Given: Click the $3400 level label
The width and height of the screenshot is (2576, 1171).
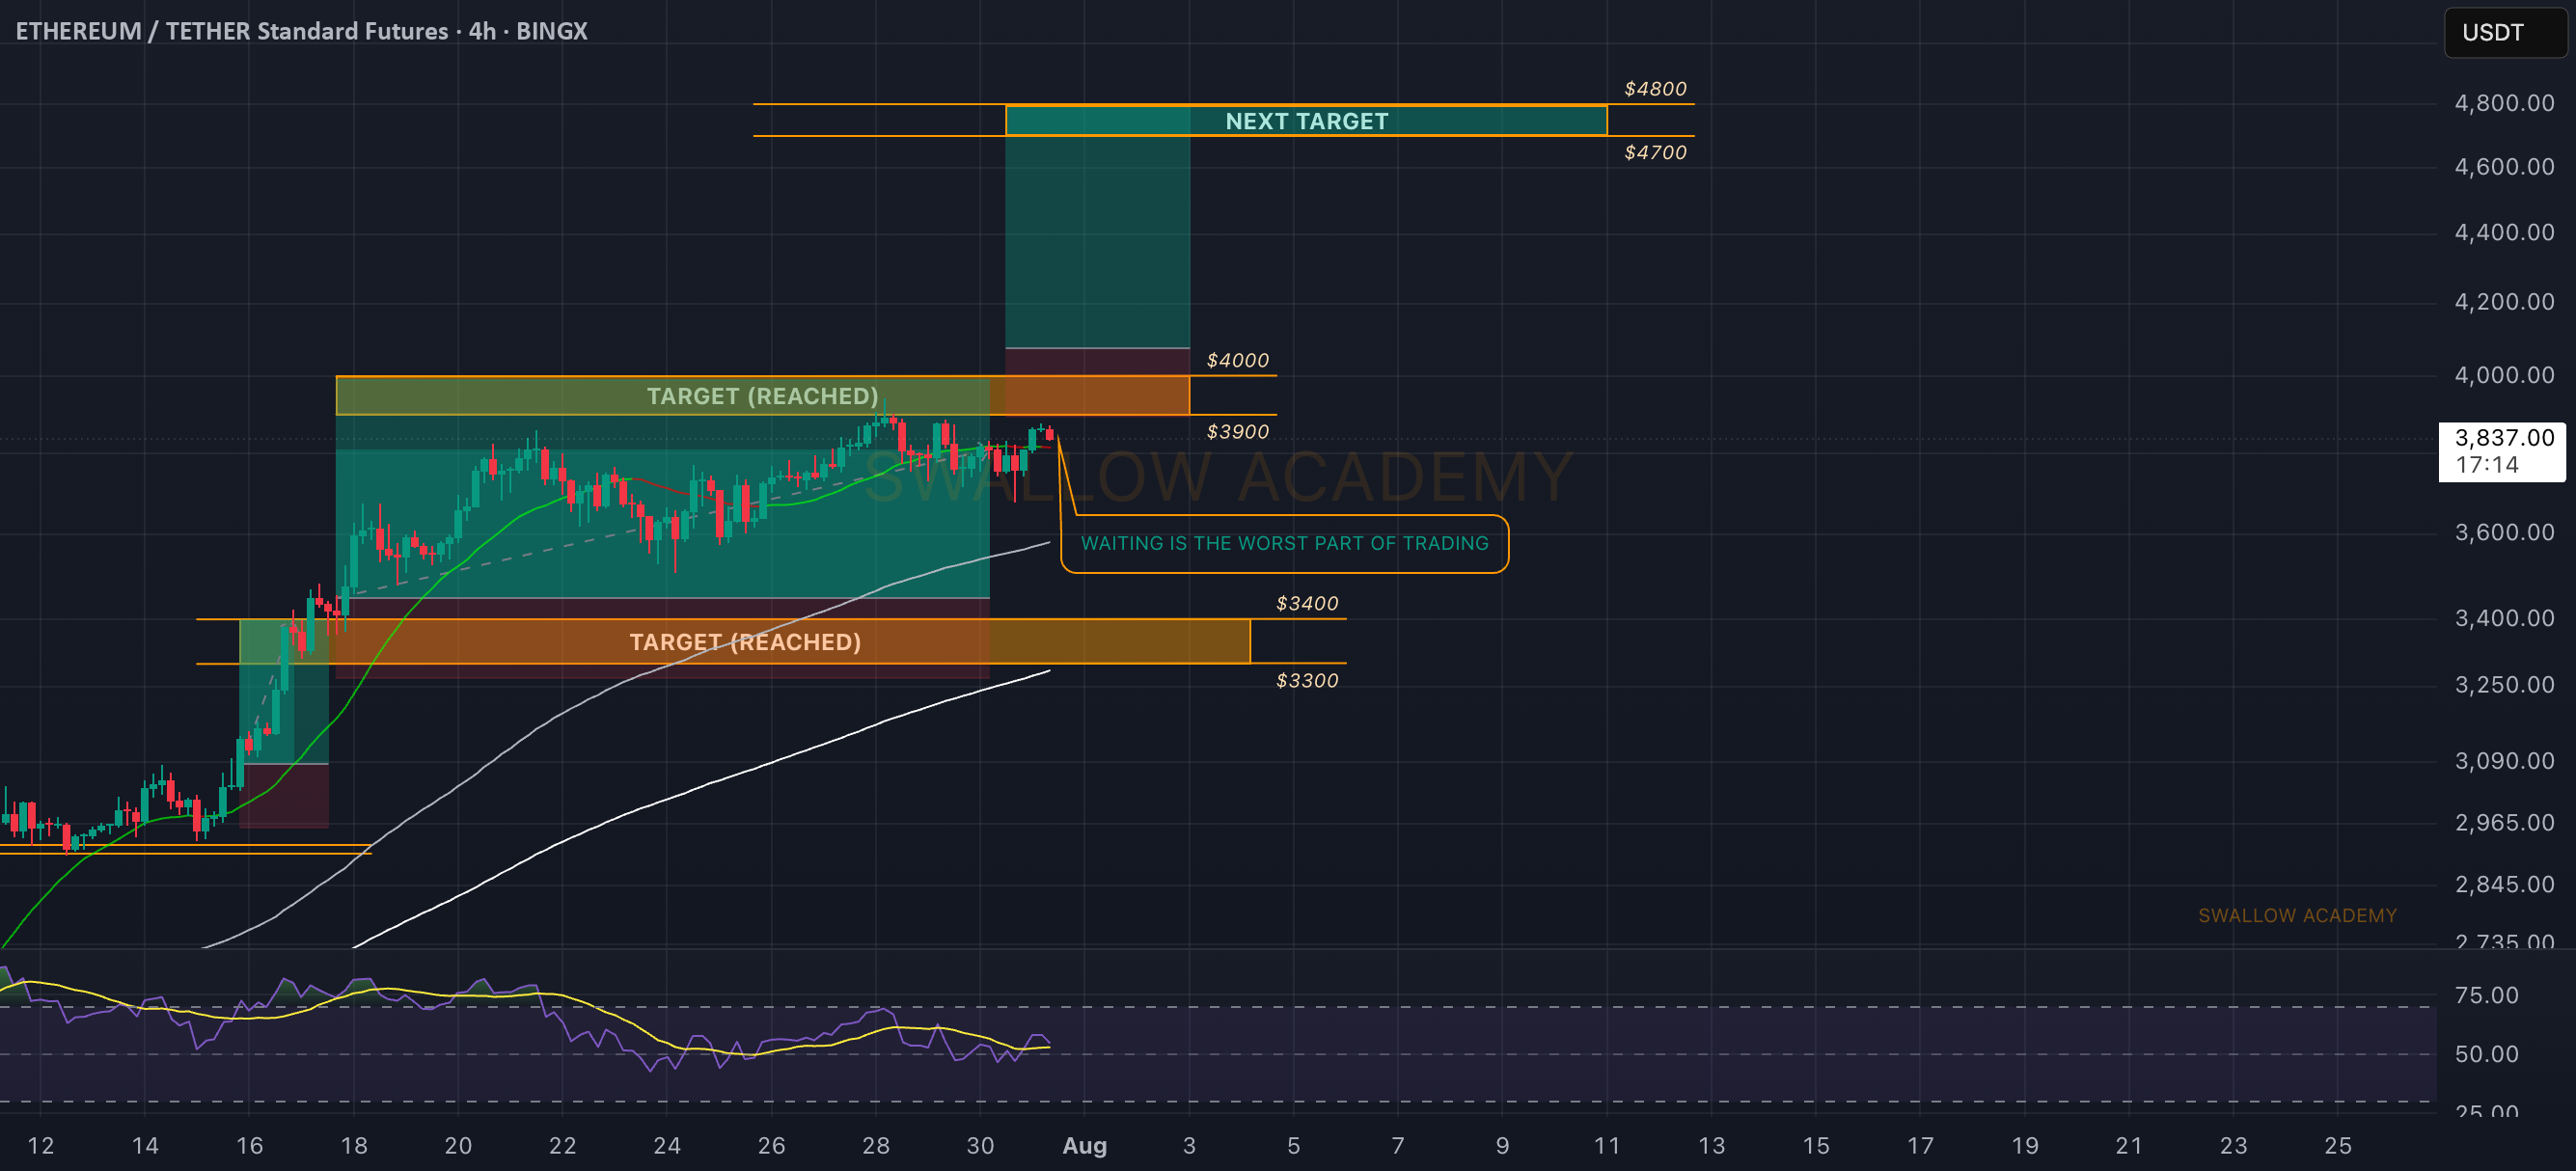Looking at the screenshot, I should tap(1306, 603).
